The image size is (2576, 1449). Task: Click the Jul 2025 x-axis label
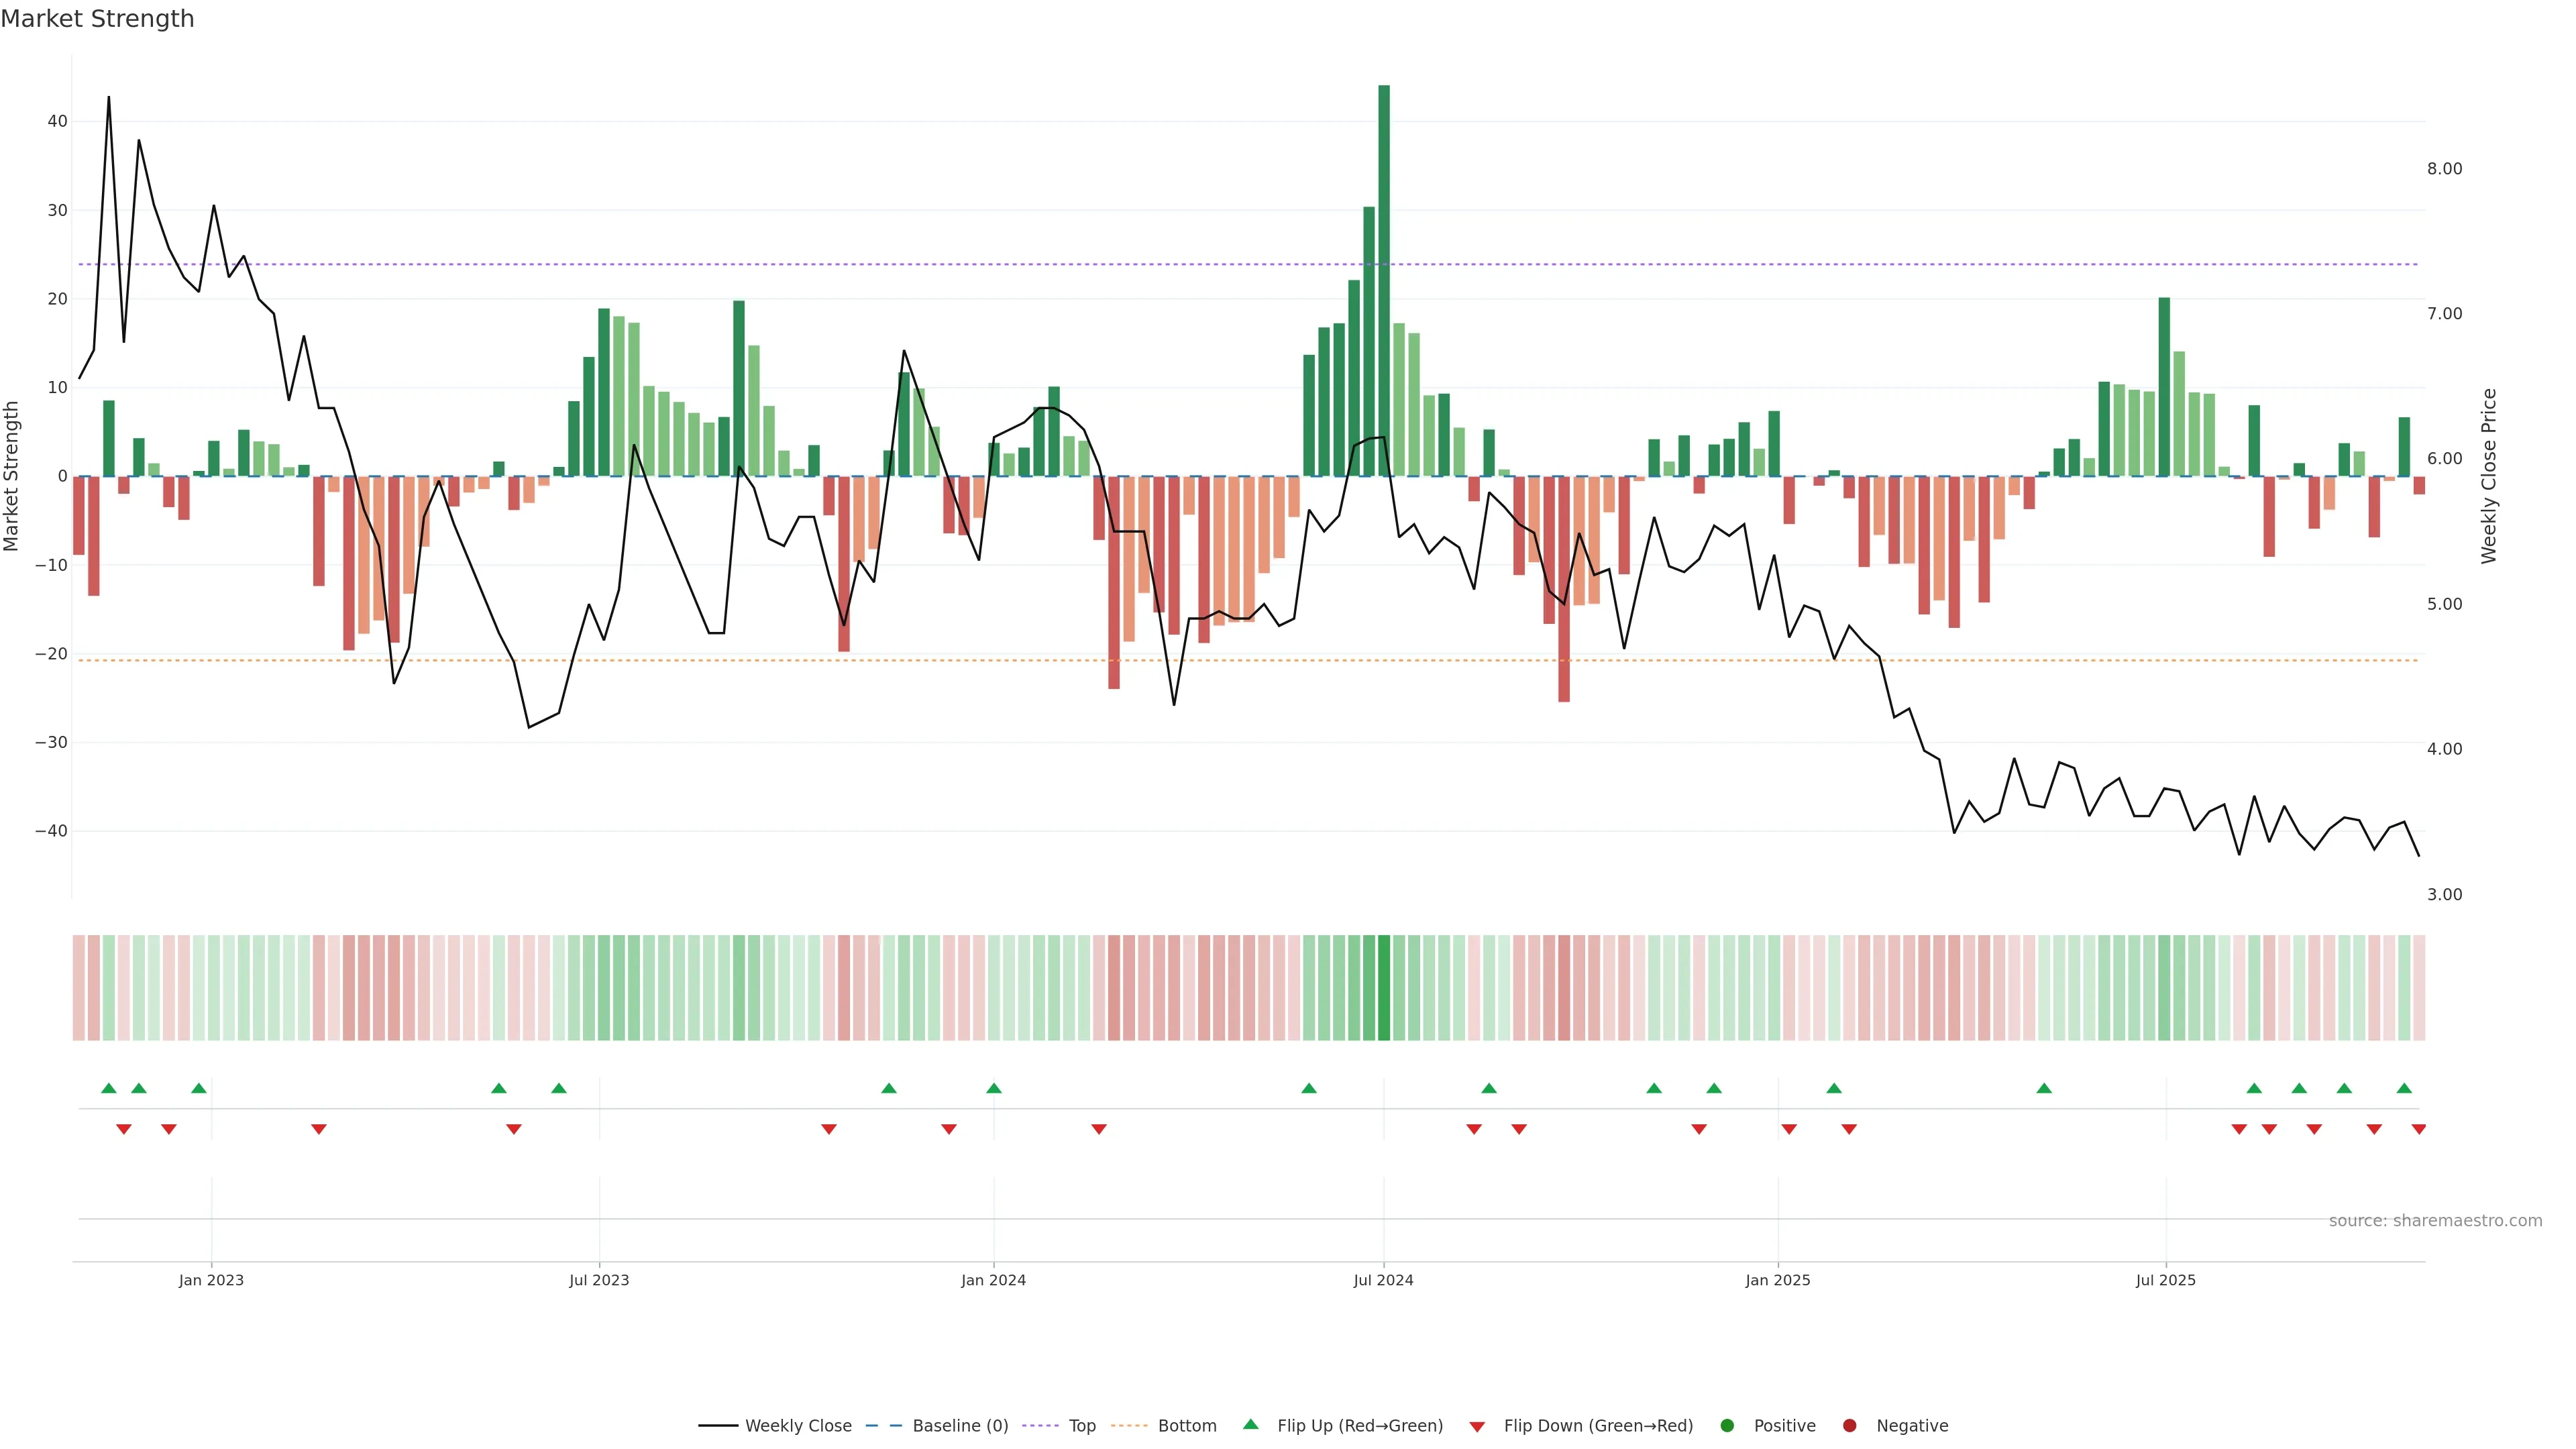[x=2166, y=1280]
